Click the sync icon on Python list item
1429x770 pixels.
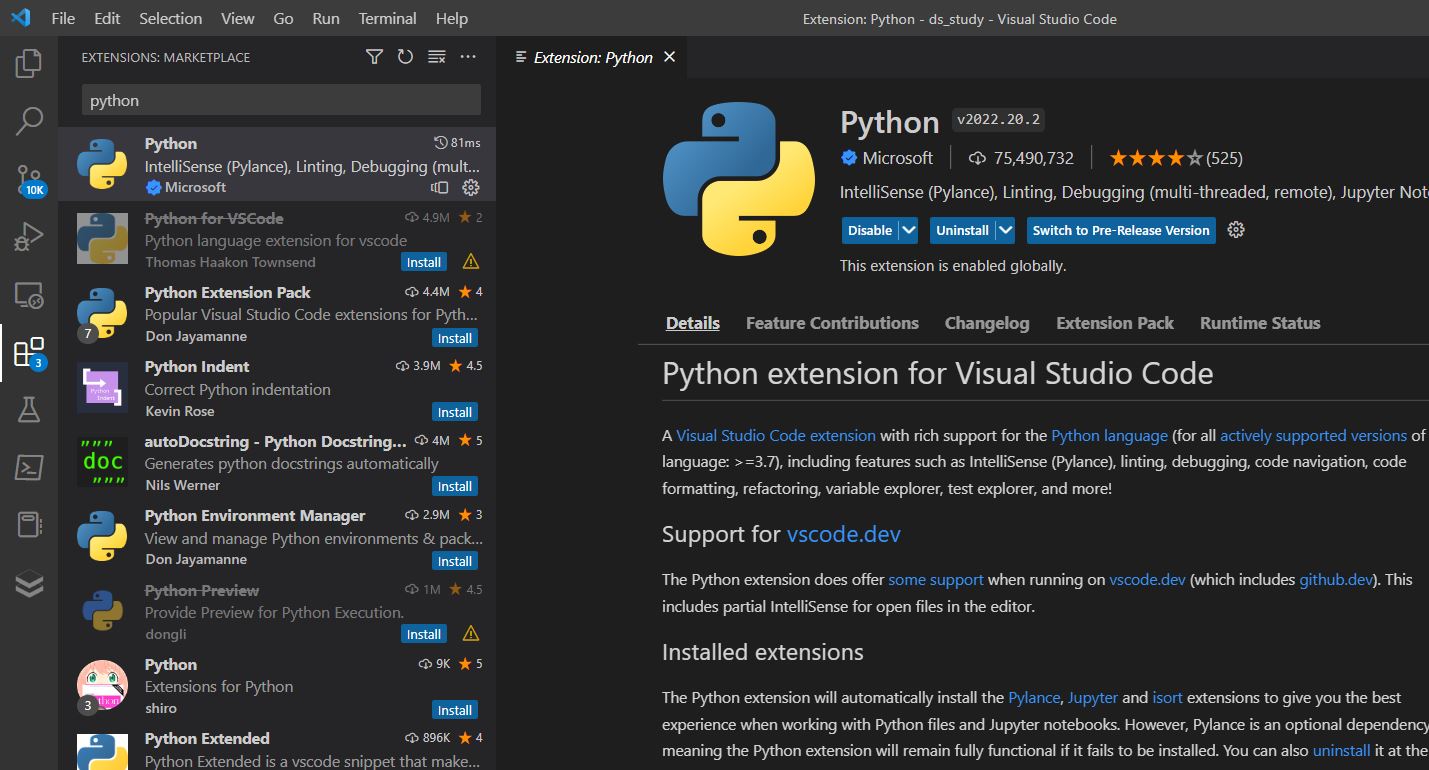coord(439,187)
